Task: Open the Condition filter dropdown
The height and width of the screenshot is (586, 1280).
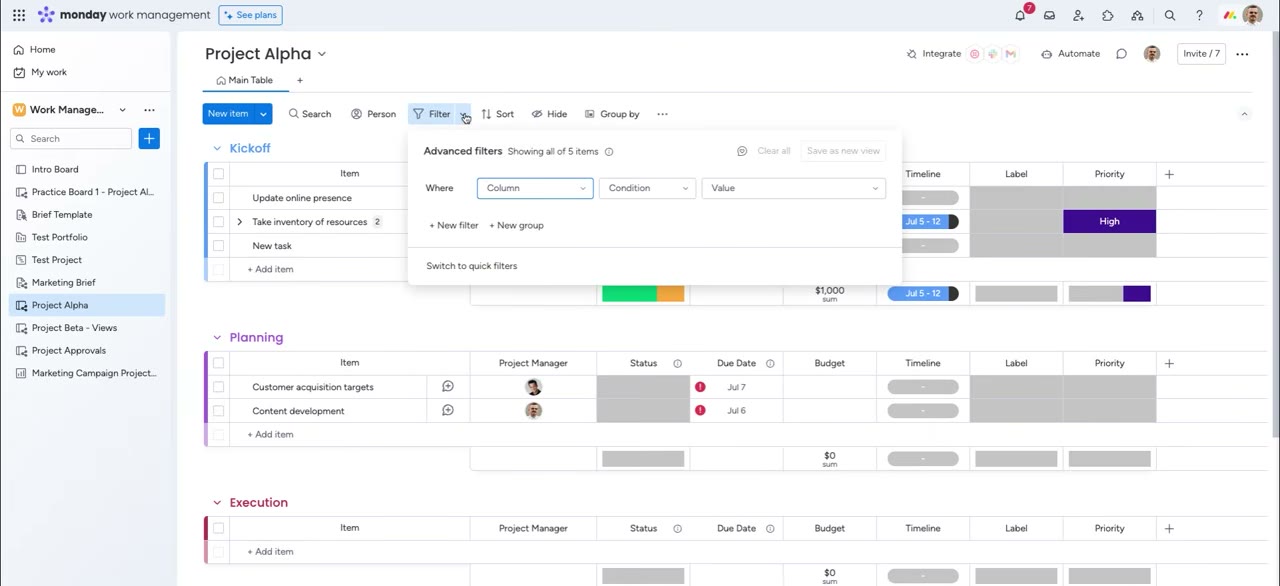Action: point(647,188)
